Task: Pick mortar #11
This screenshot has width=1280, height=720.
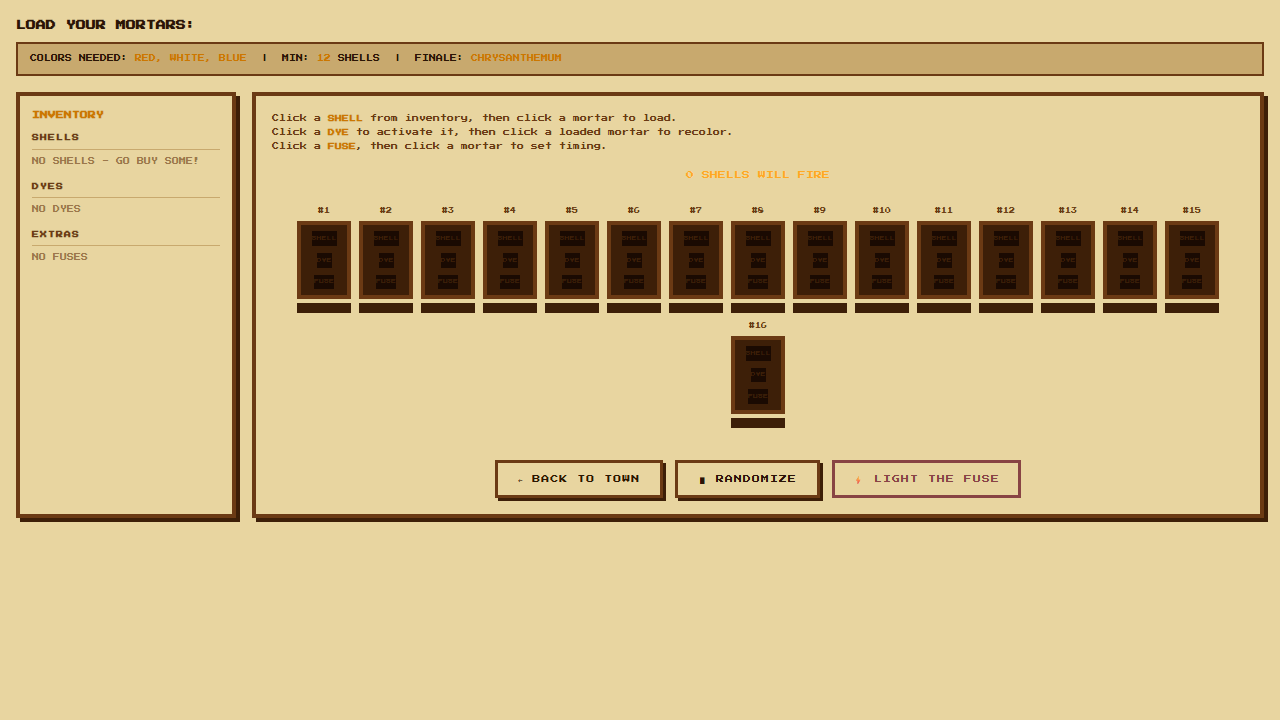Action: coord(944,260)
